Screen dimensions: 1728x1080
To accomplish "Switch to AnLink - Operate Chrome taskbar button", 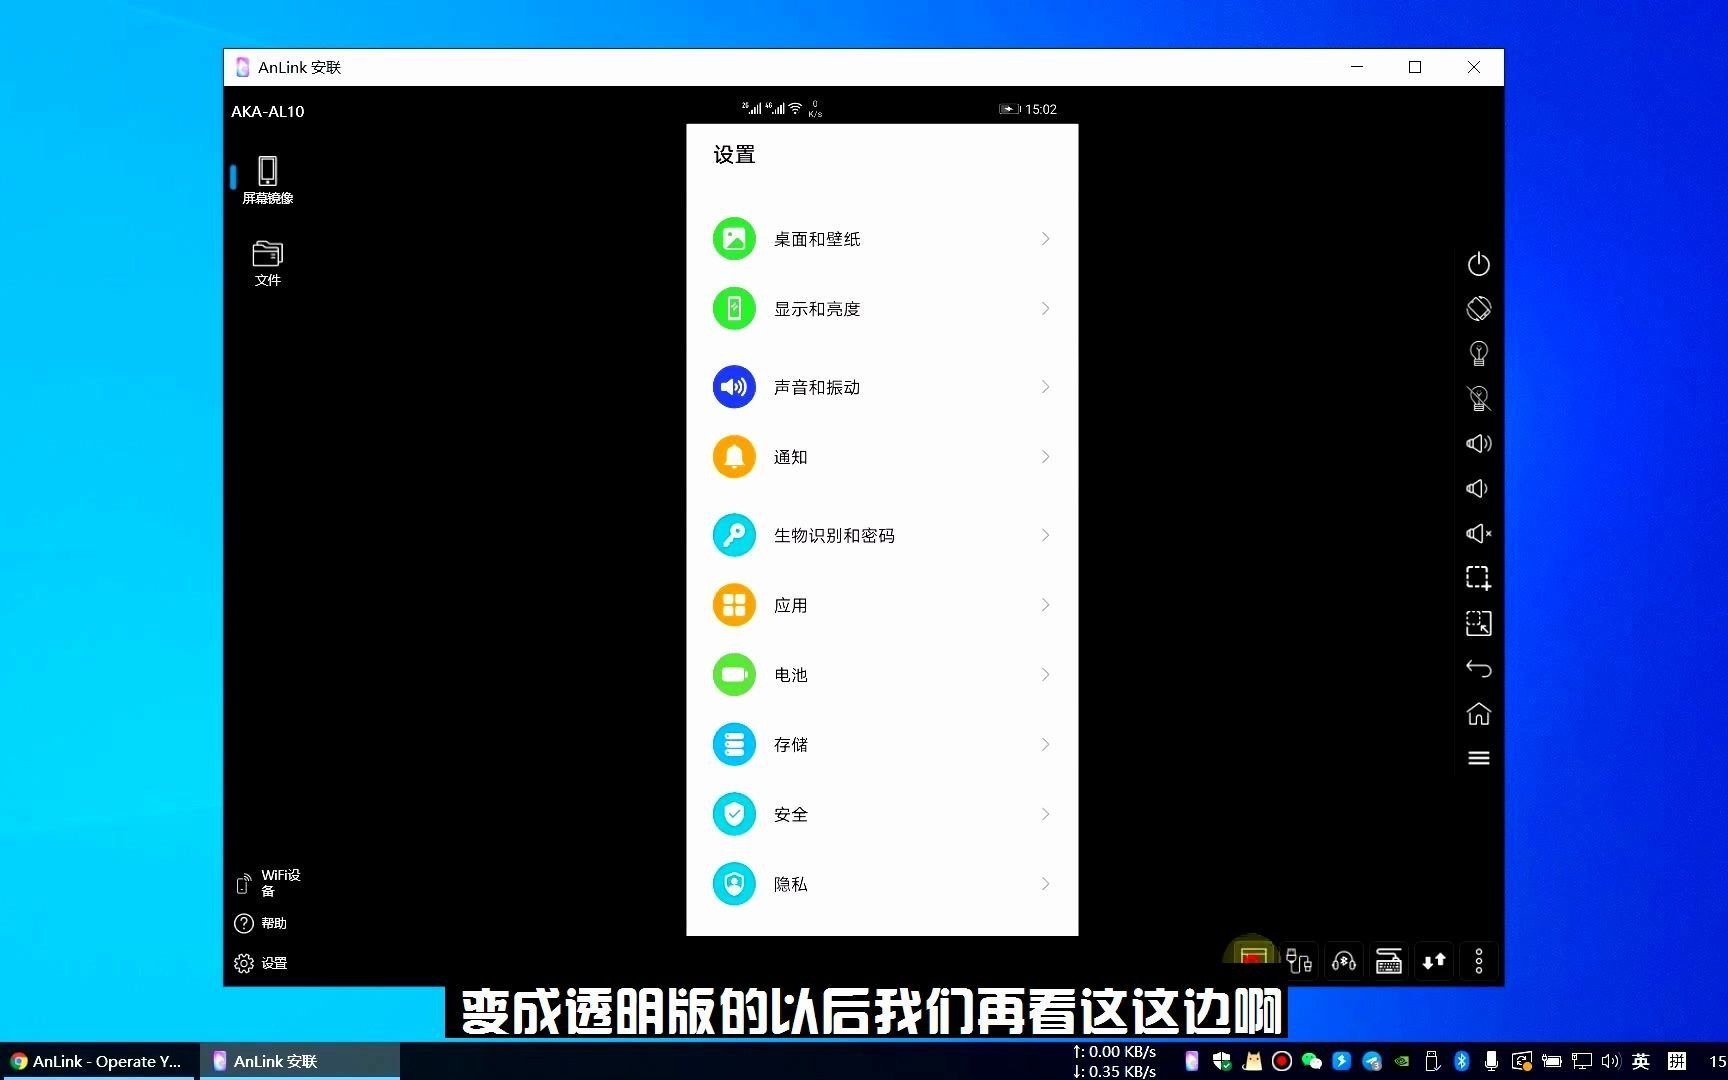I will (x=97, y=1061).
